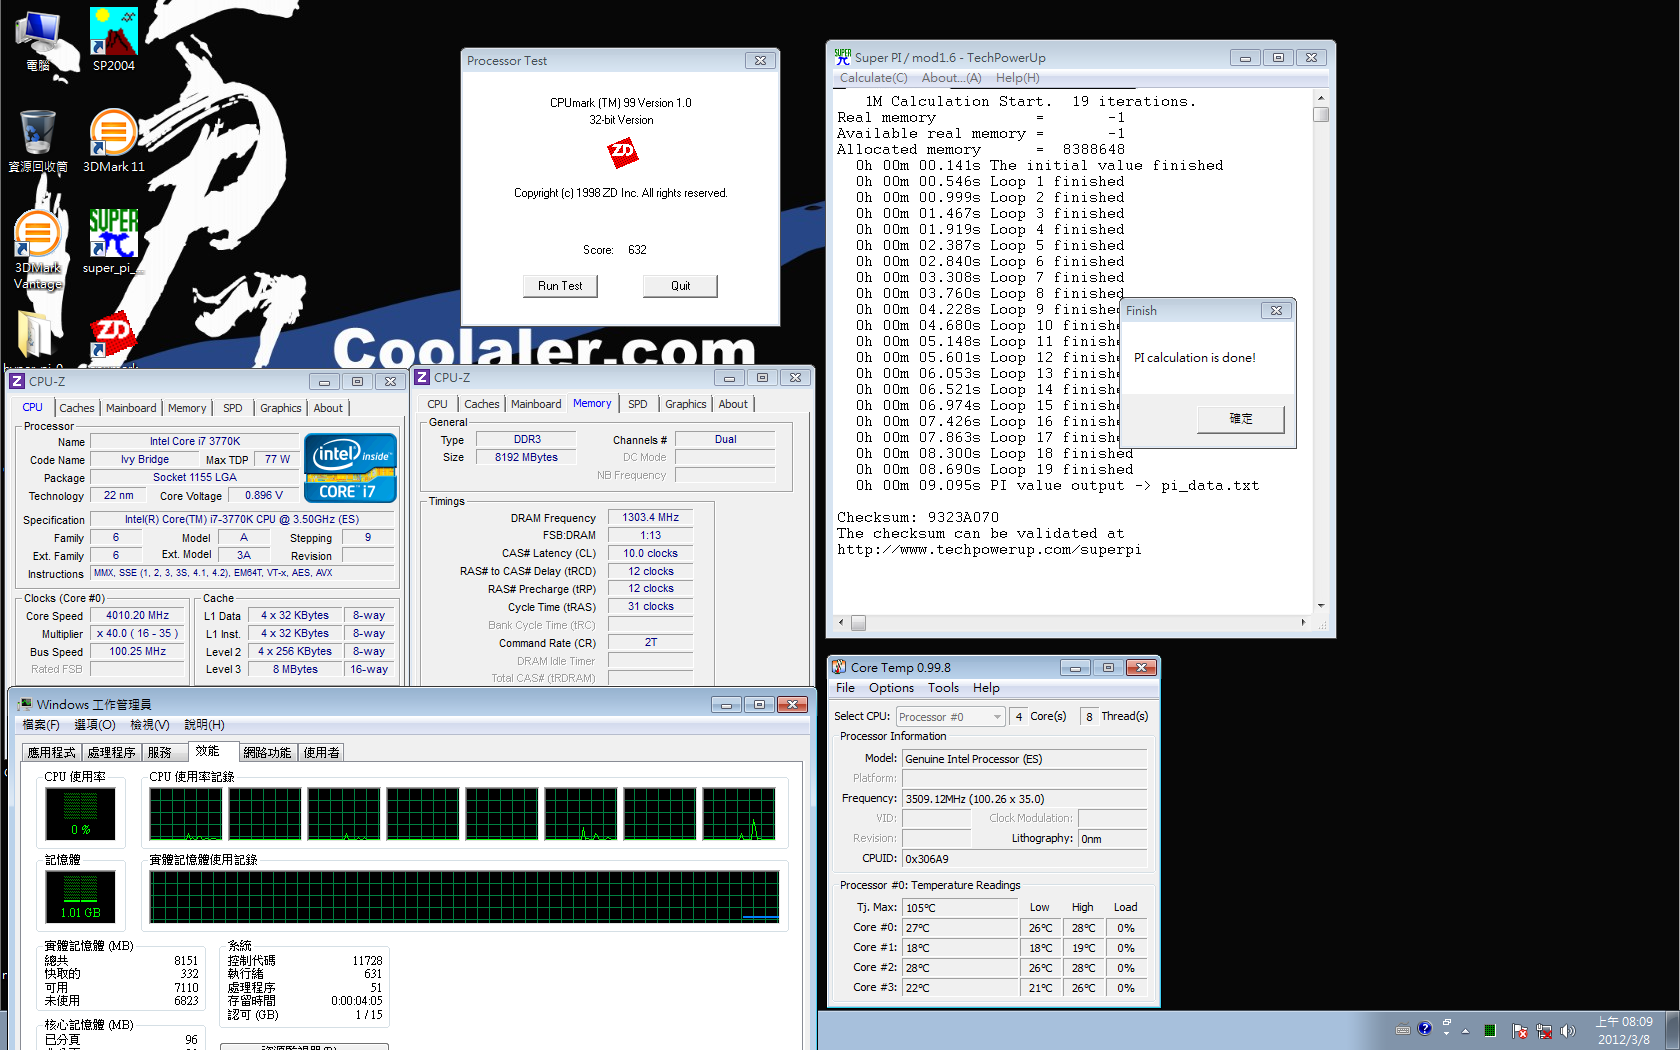This screenshot has height=1050, width=1680.
Task: Click the ZD logo in Processor Test
Action: pyautogui.click(x=622, y=152)
